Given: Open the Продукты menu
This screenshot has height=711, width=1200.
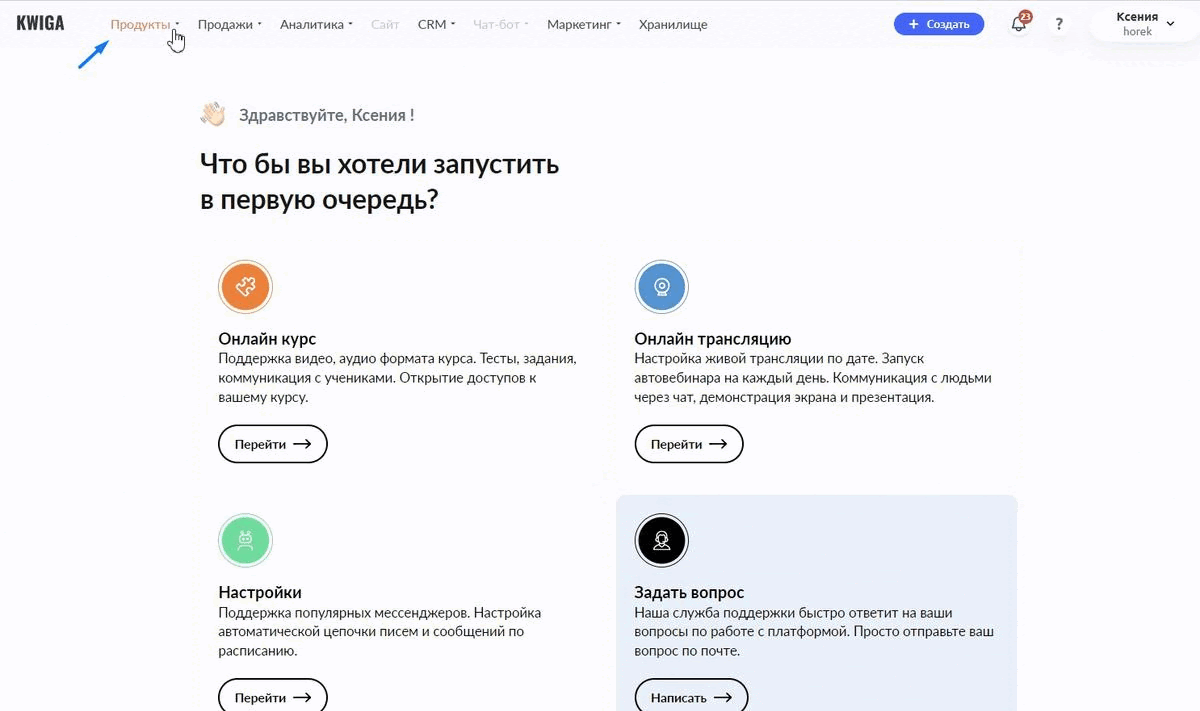Looking at the screenshot, I should pos(145,24).
